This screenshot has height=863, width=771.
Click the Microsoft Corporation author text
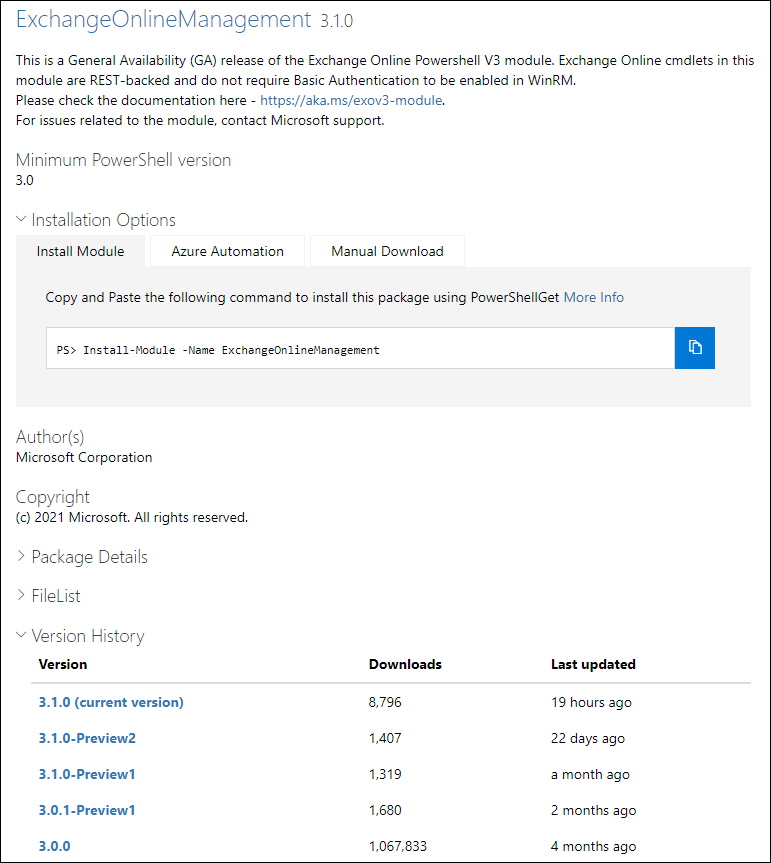pos(84,457)
